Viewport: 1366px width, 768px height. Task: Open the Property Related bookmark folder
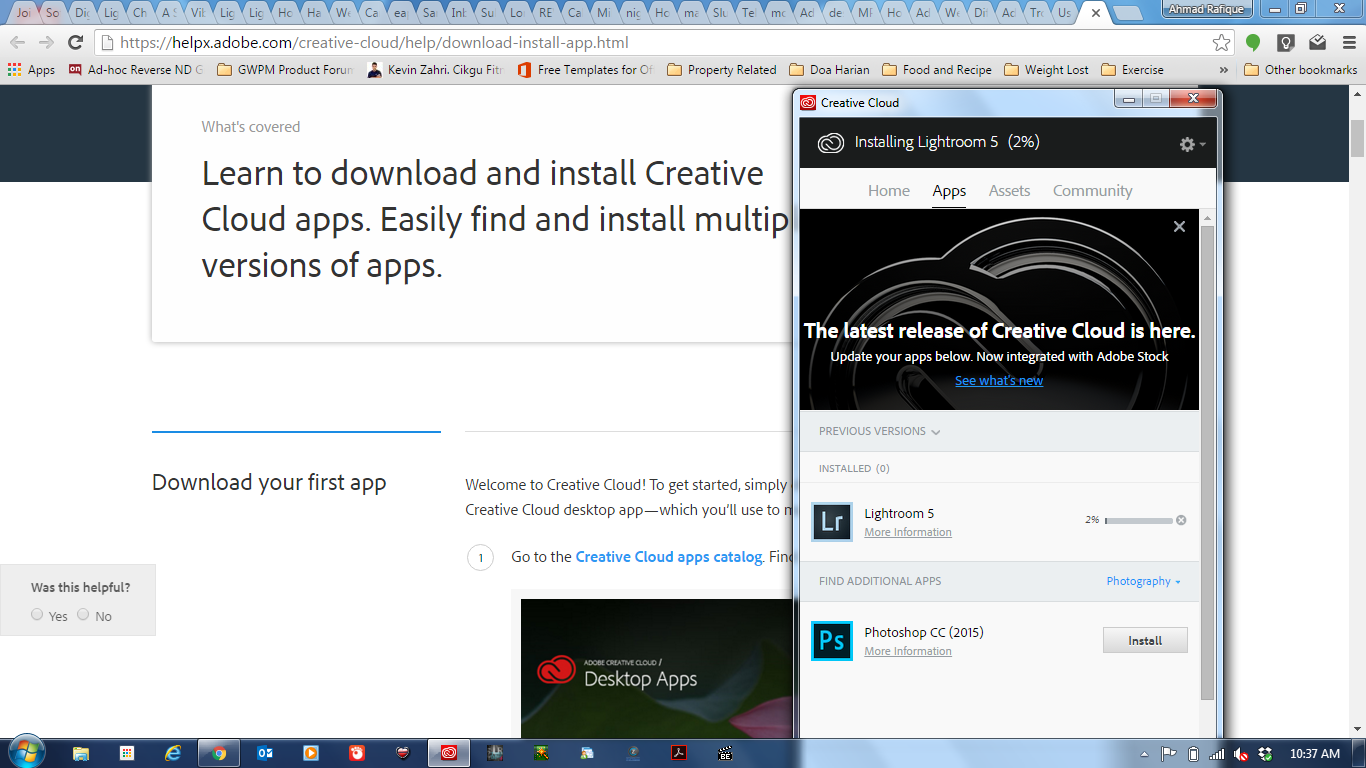721,70
